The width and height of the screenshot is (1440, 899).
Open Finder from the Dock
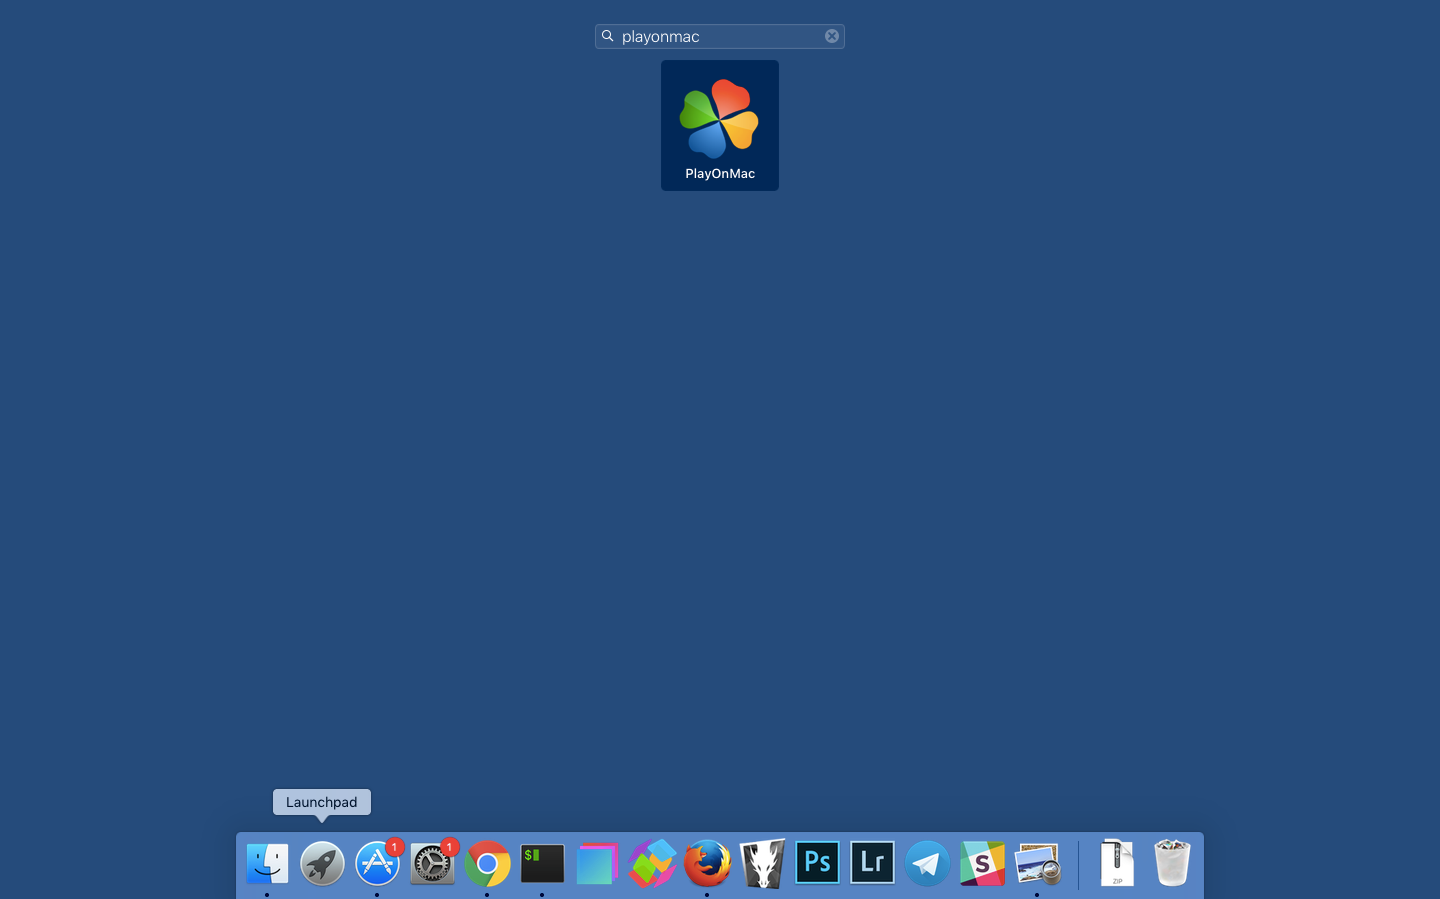tap(267, 863)
